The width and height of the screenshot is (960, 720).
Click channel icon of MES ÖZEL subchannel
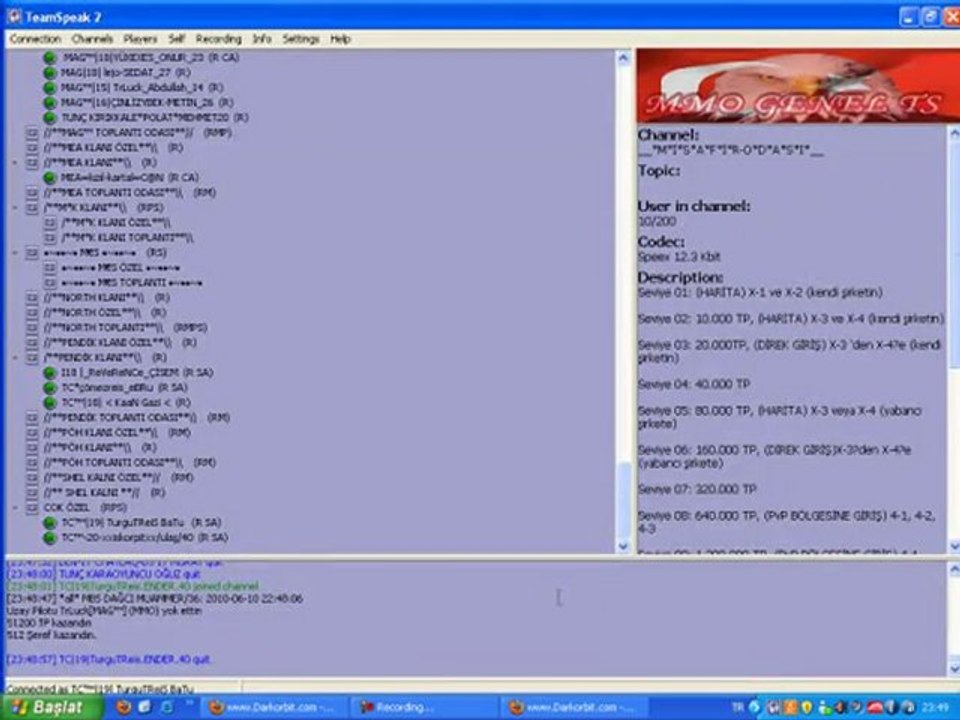pos(50,268)
